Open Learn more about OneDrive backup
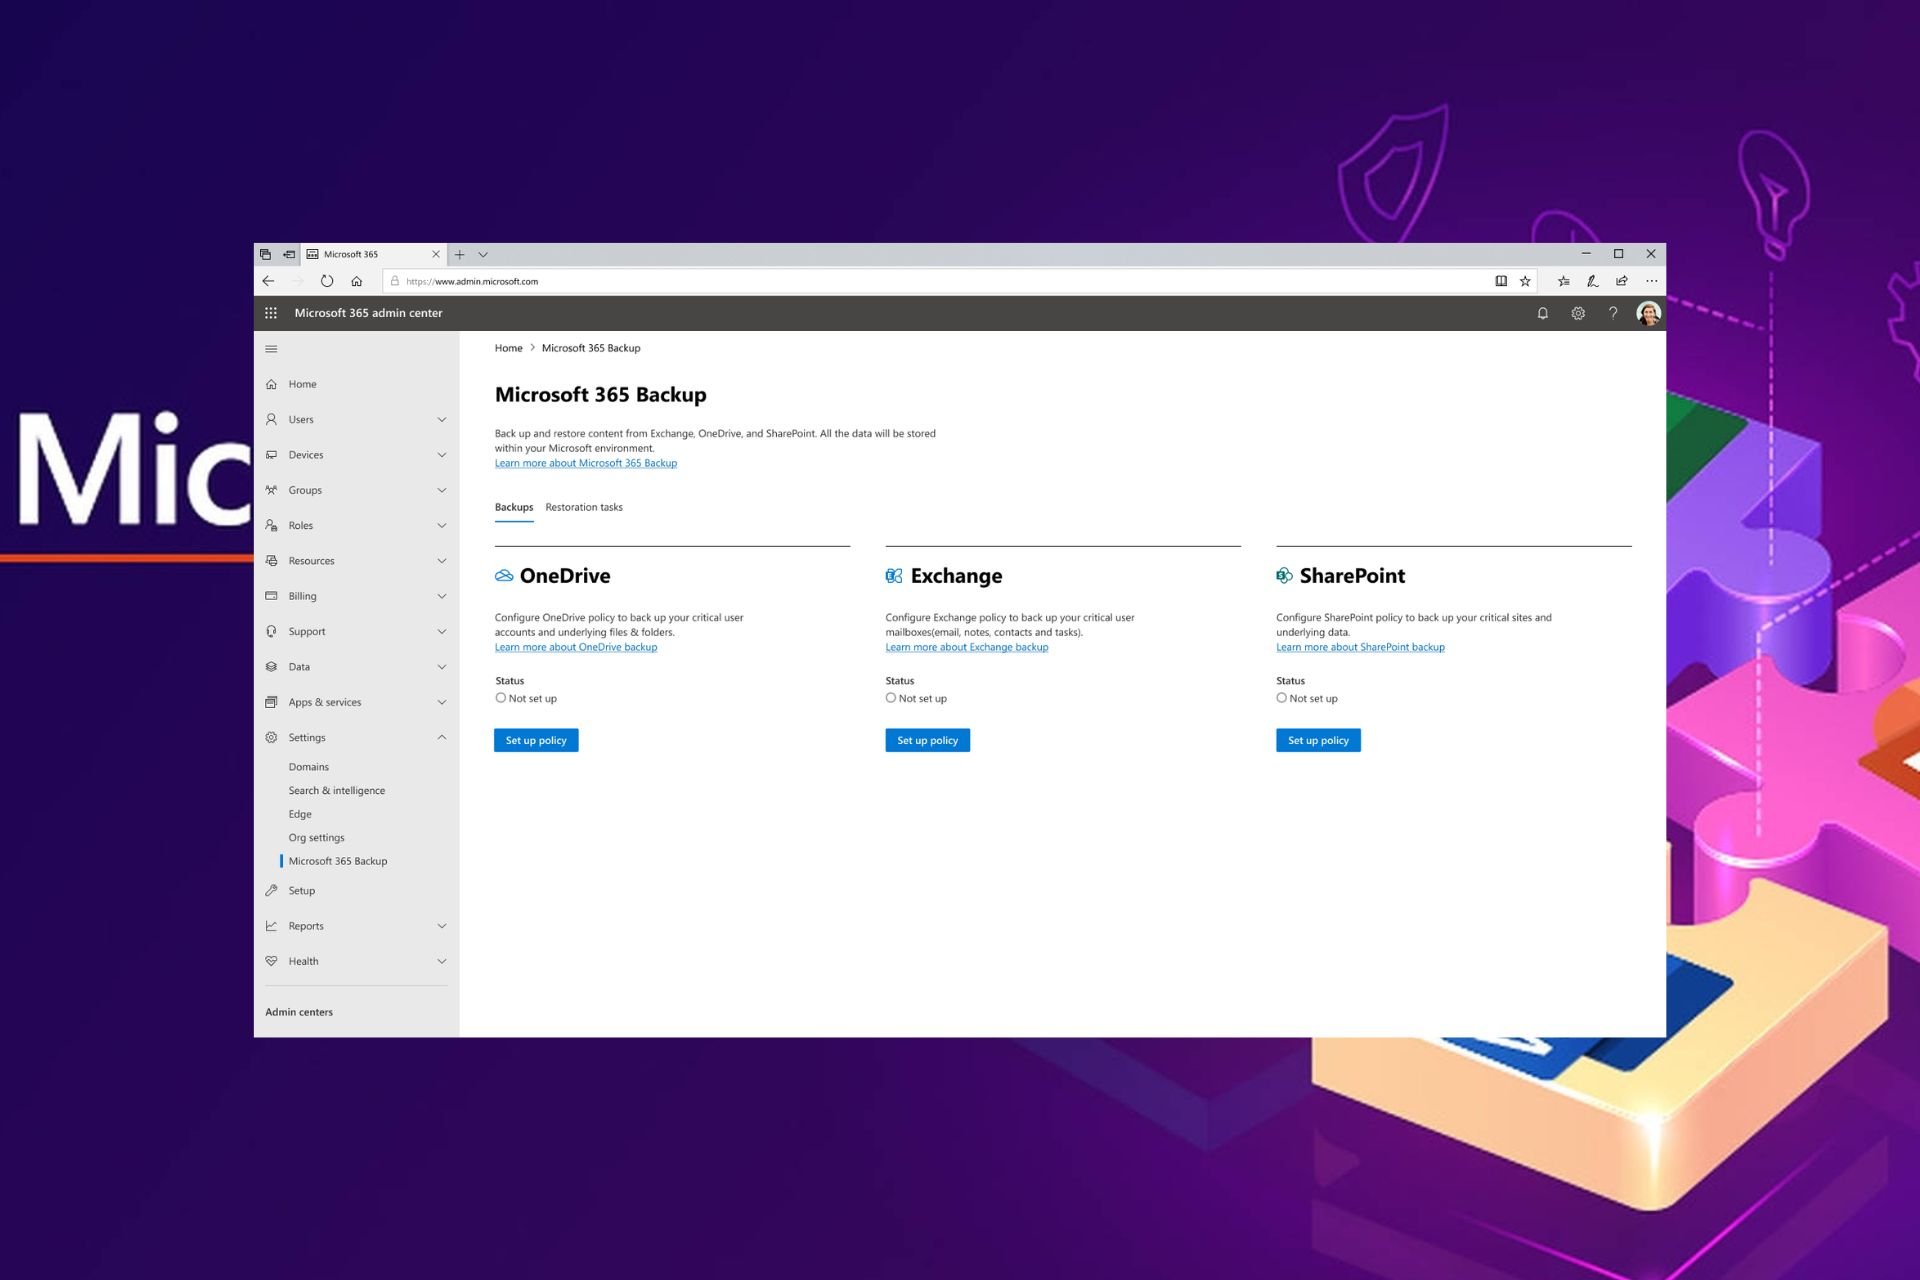This screenshot has height=1280, width=1920. [x=576, y=647]
